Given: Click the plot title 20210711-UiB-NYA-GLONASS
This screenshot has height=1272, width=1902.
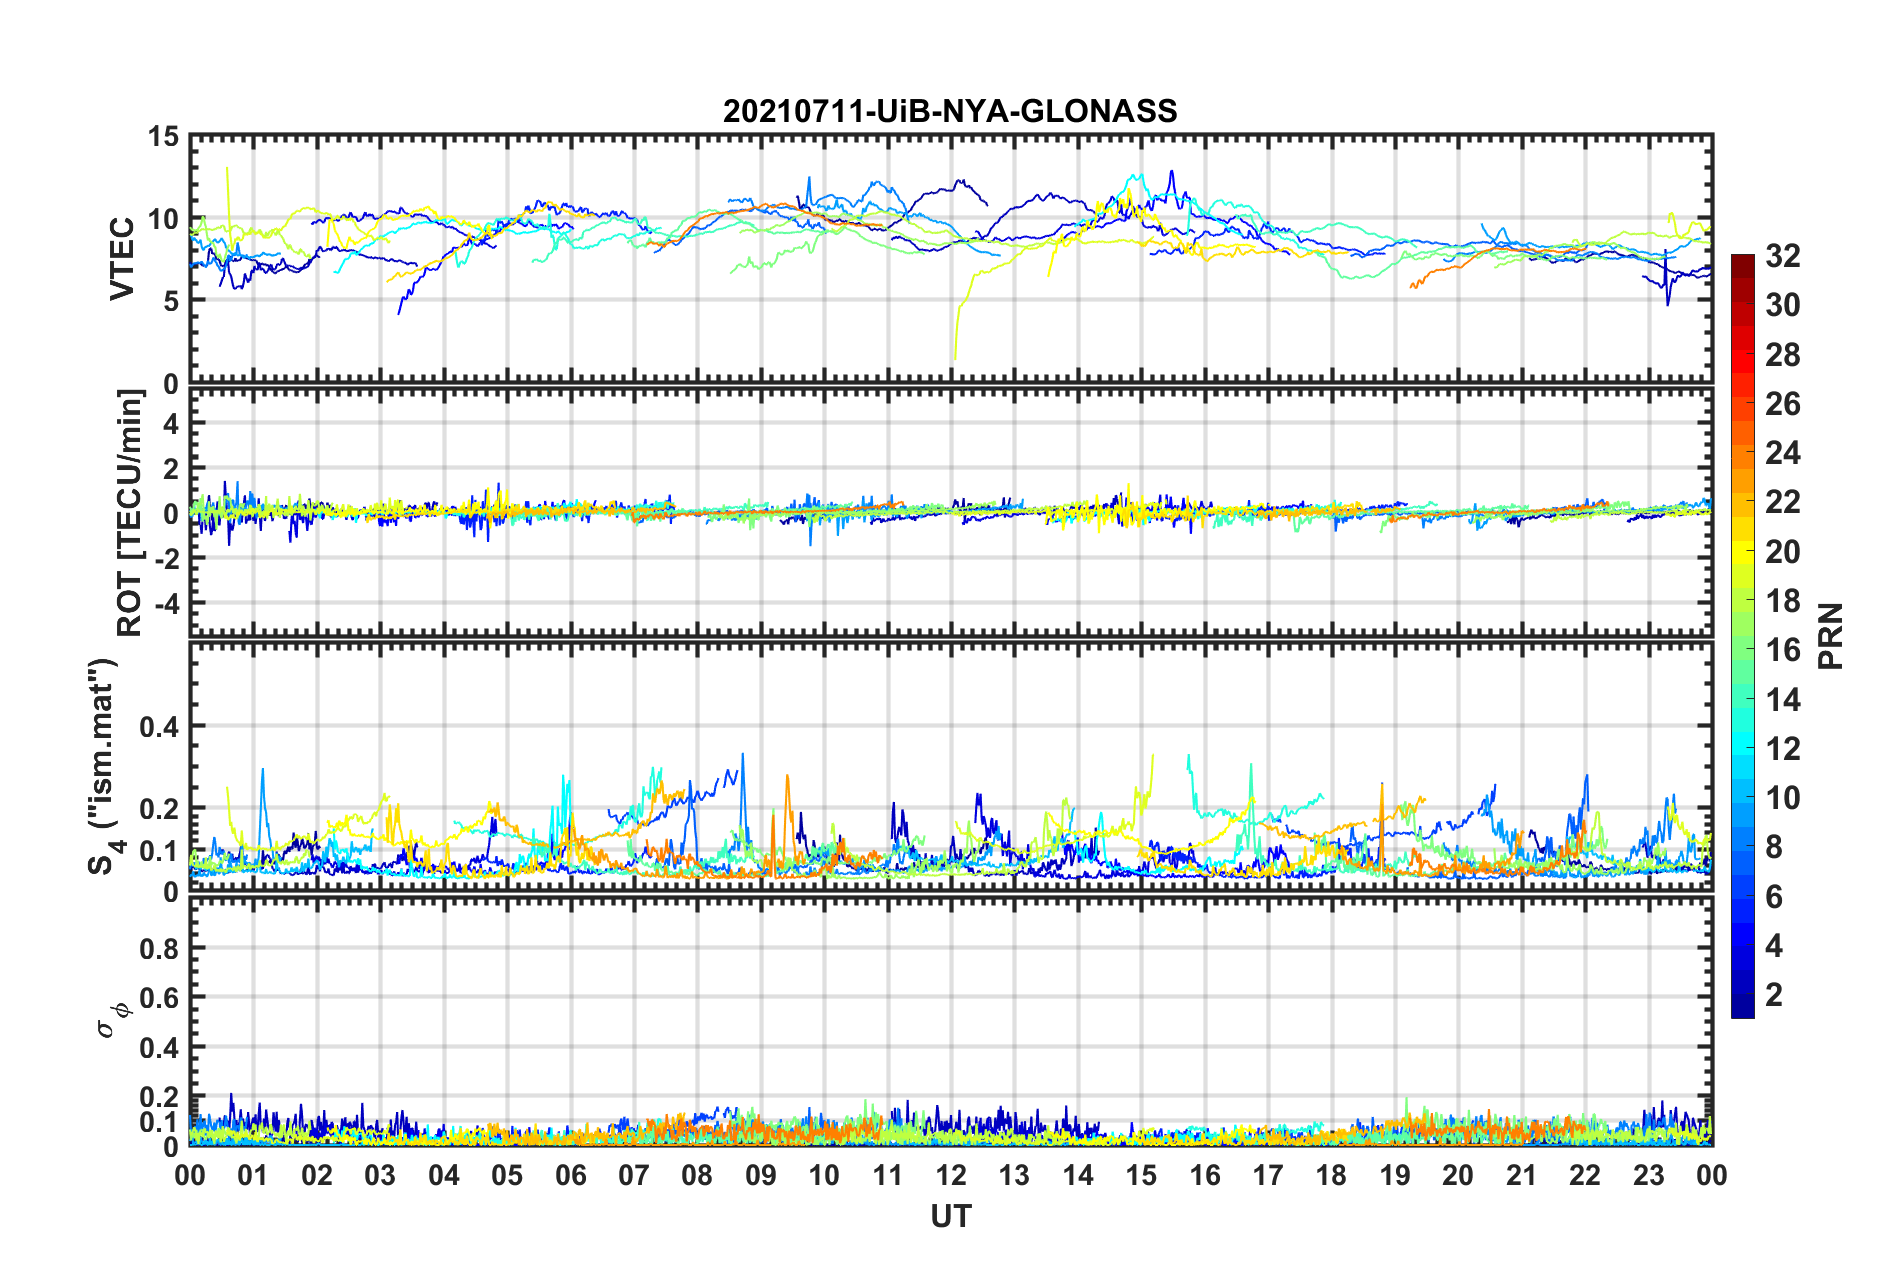Looking at the screenshot, I should (x=950, y=111).
